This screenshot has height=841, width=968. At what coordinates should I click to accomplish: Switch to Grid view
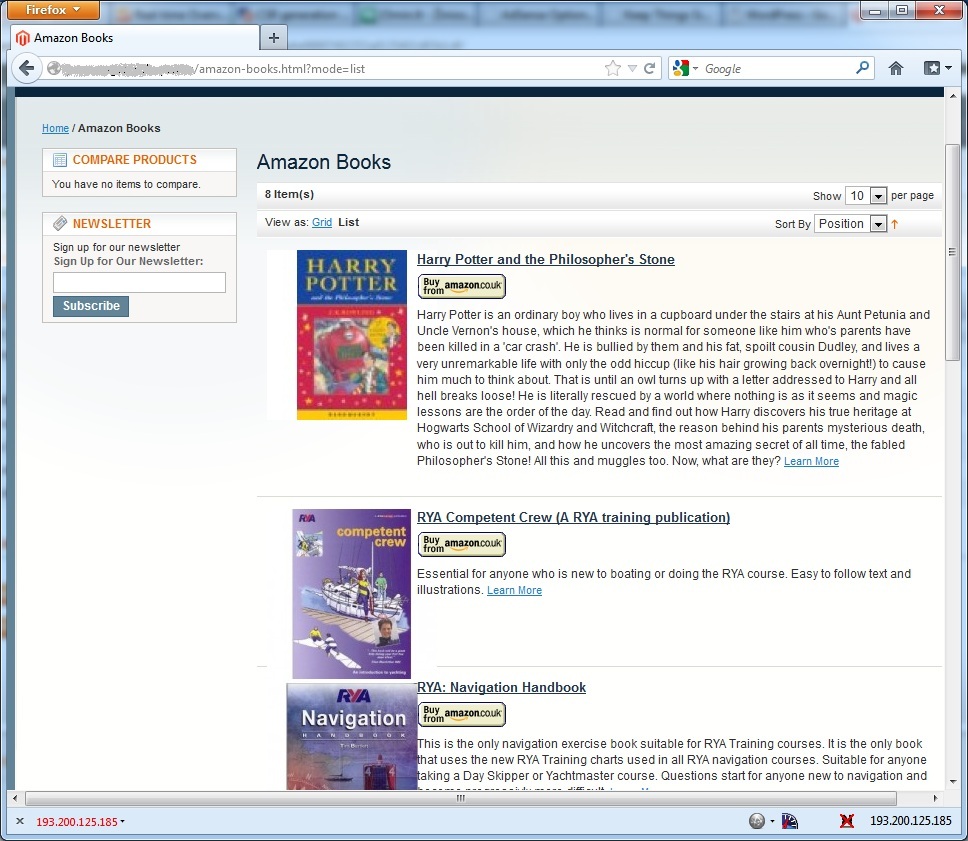pyautogui.click(x=322, y=222)
